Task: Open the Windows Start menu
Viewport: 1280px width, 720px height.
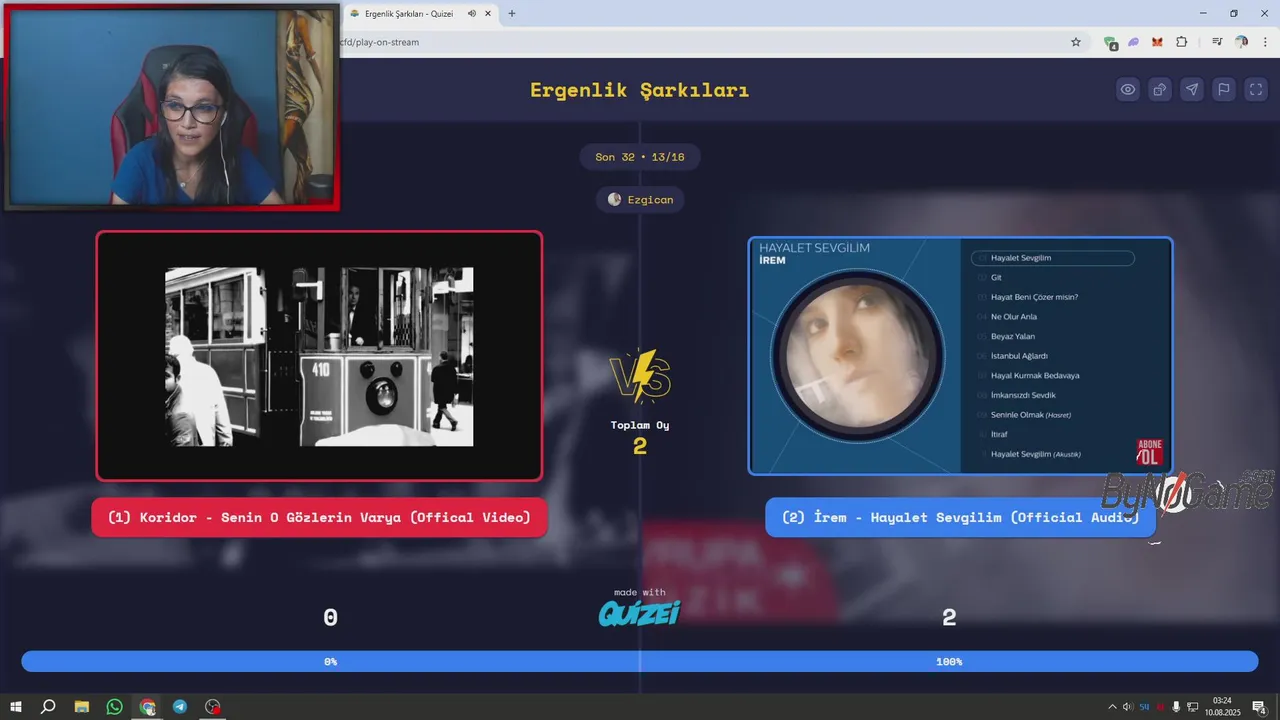Action: [x=16, y=707]
